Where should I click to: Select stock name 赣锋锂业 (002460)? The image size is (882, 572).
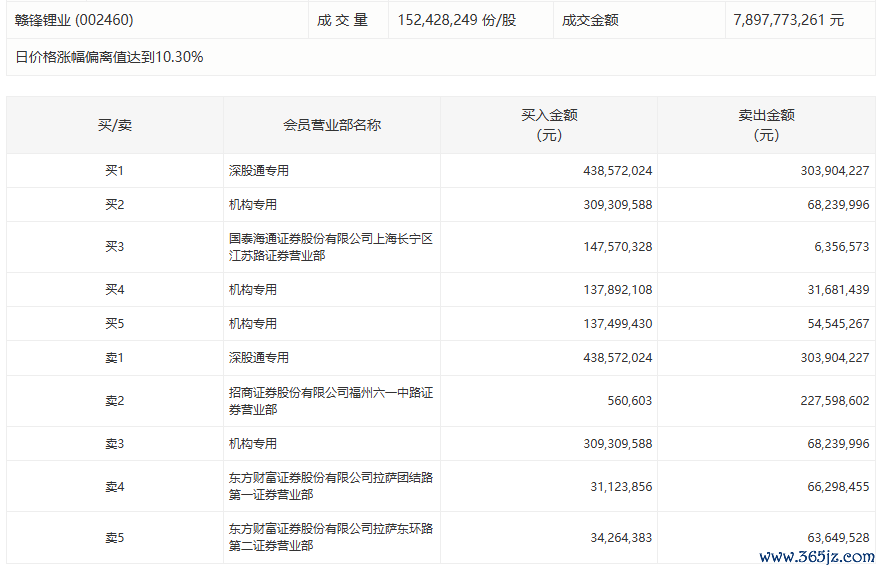74,20
